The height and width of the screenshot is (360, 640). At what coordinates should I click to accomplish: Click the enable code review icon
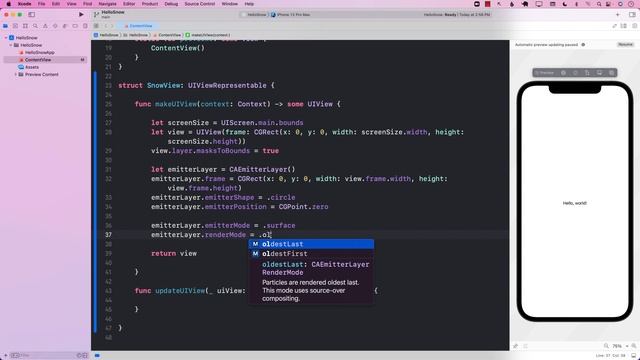[614, 26]
